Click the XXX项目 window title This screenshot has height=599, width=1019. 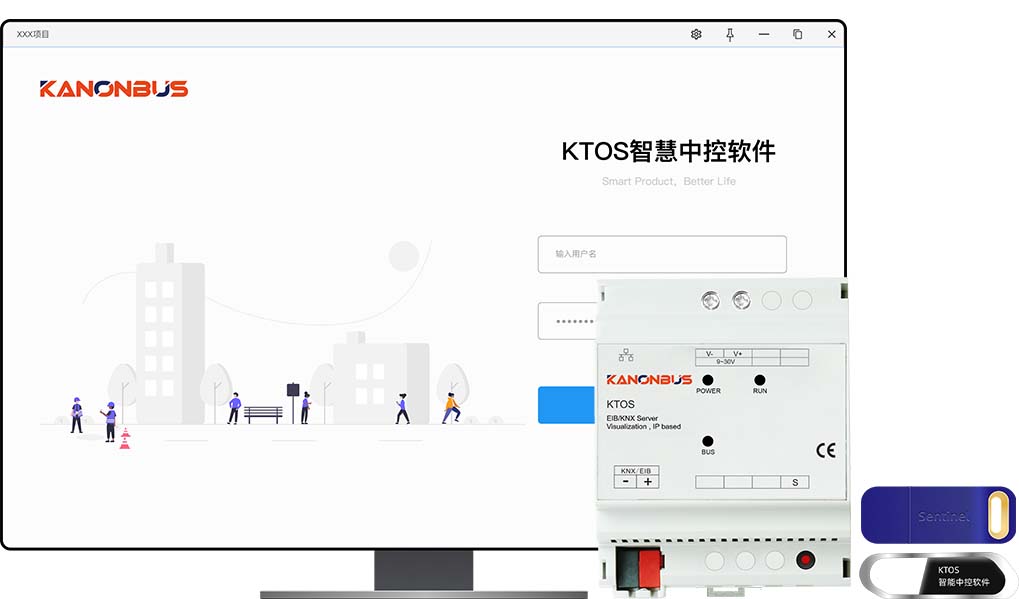pos(33,34)
